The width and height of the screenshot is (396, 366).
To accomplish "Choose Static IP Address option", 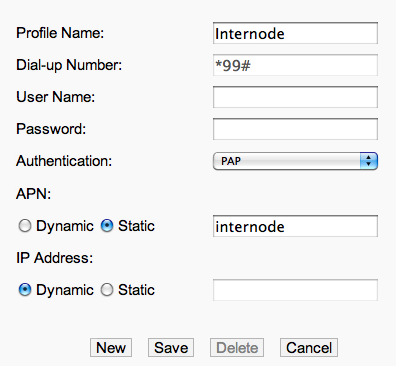I will tap(107, 290).
